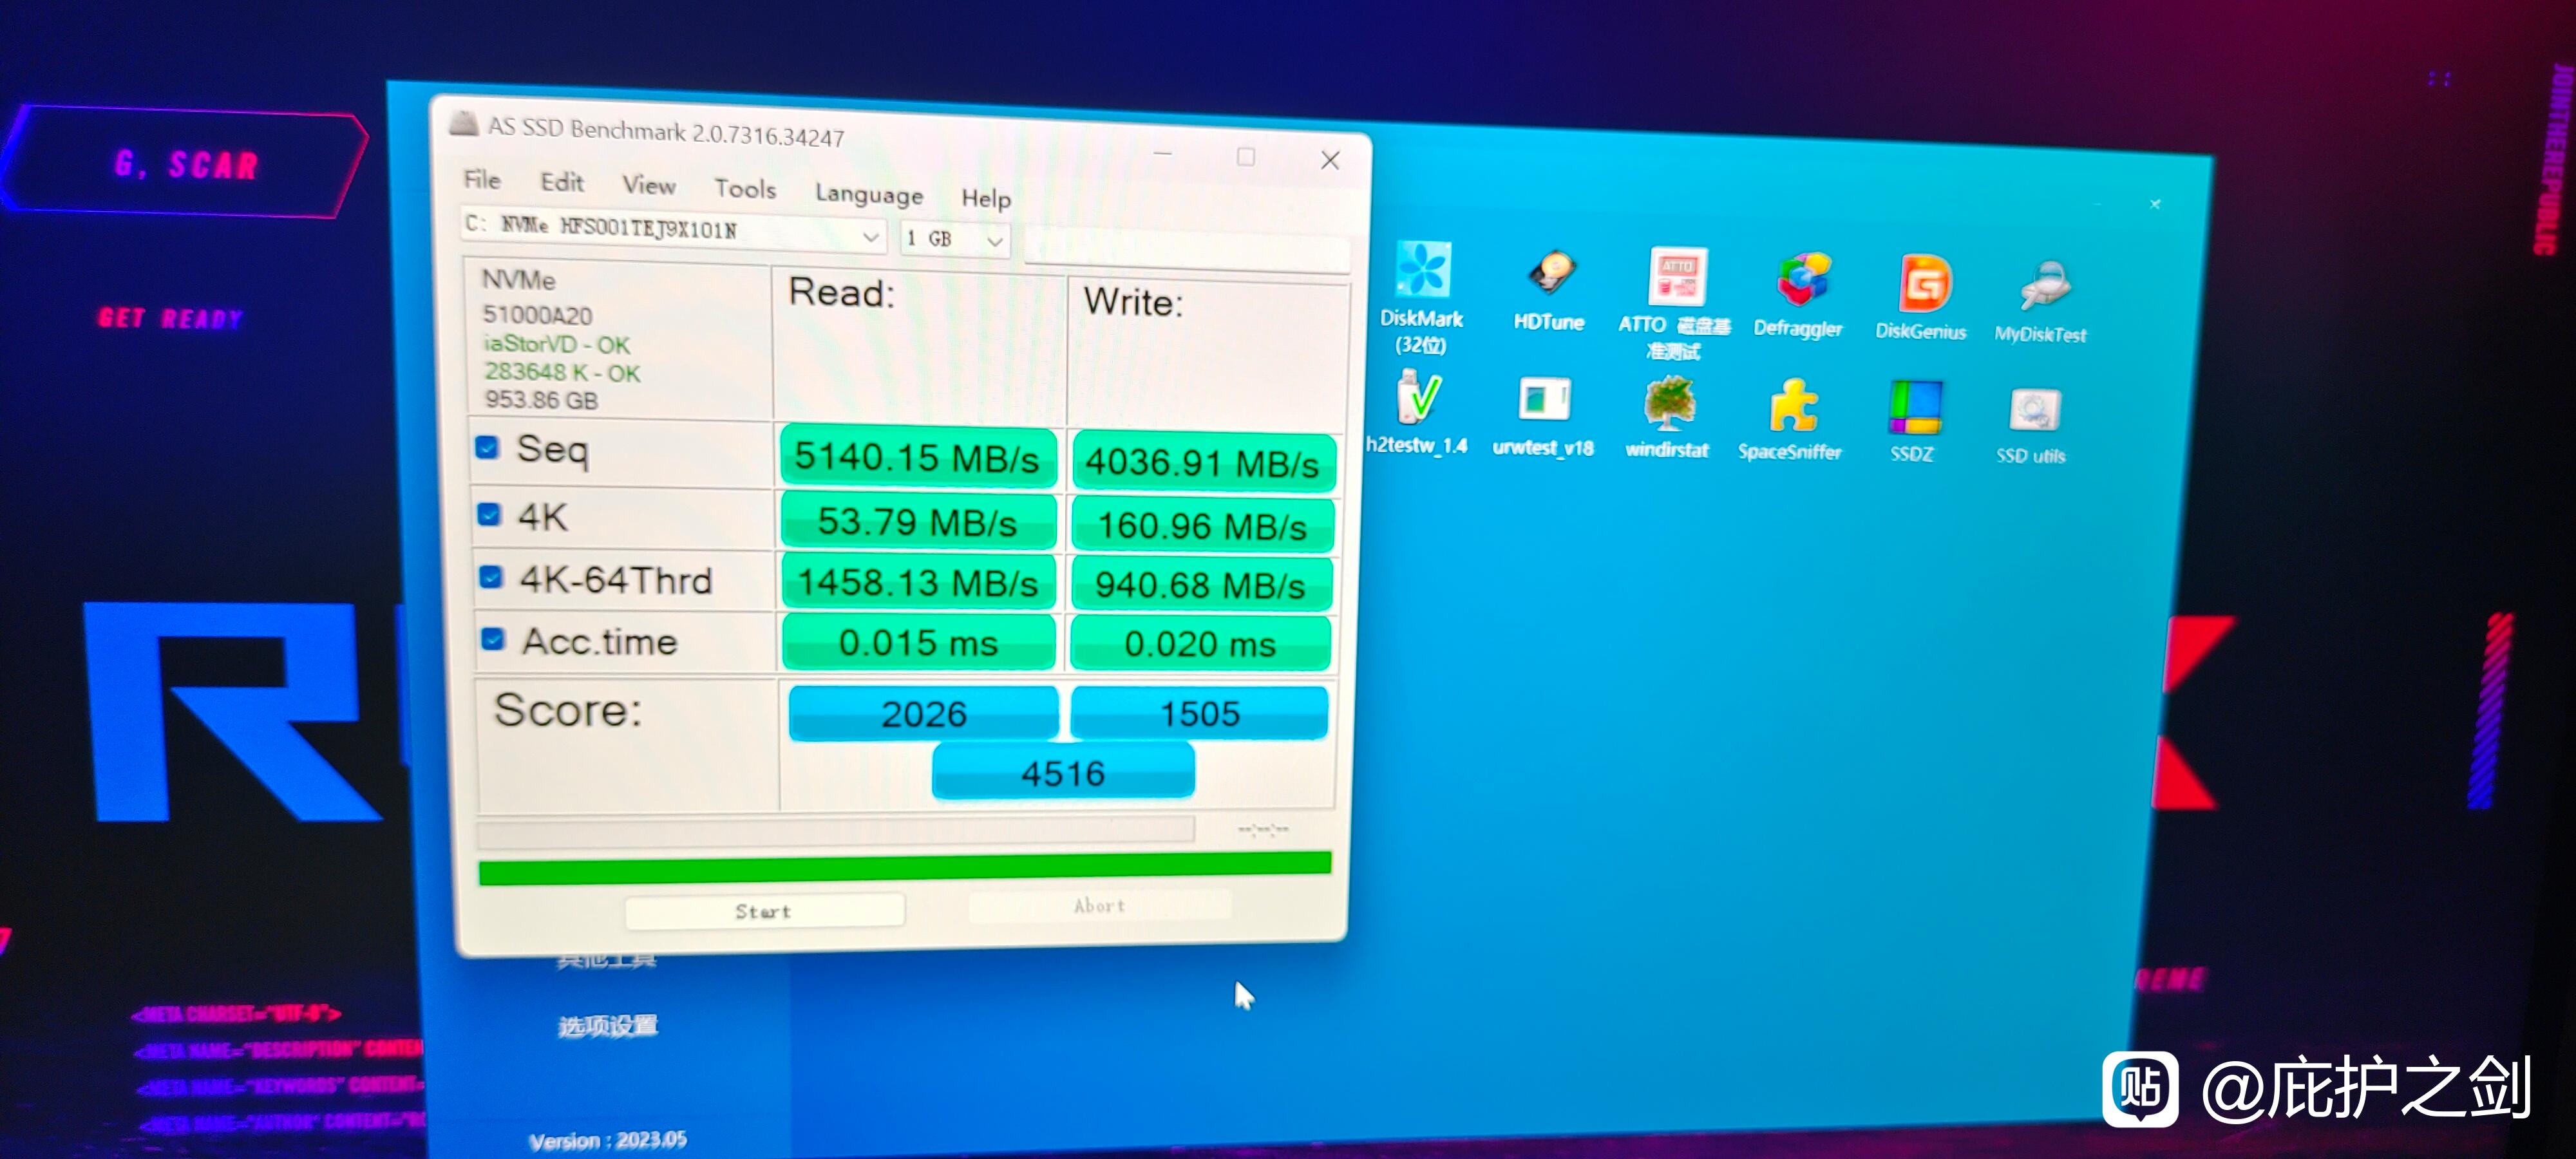2576x1159 pixels.
Task: Toggle the 4K-64Thrd test checkbox
Action: point(491,577)
